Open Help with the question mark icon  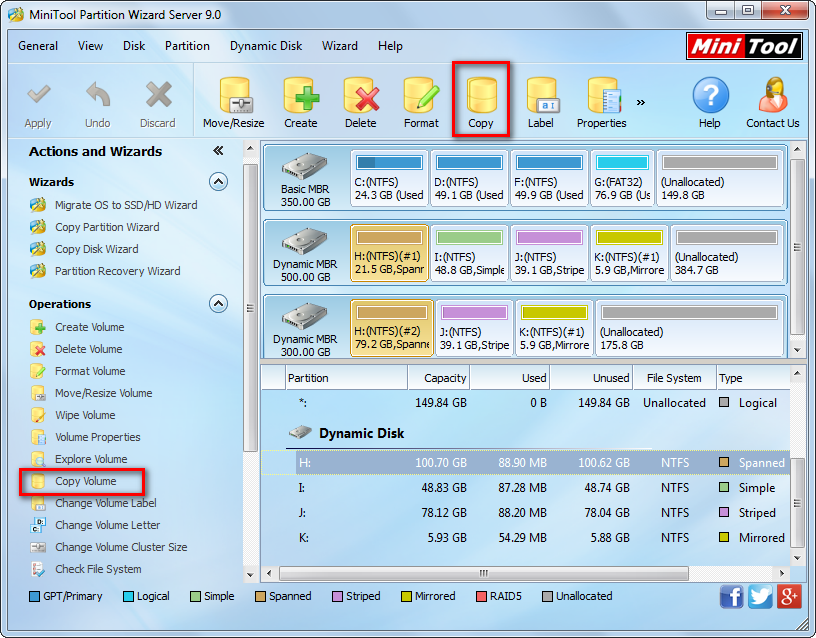tap(710, 95)
